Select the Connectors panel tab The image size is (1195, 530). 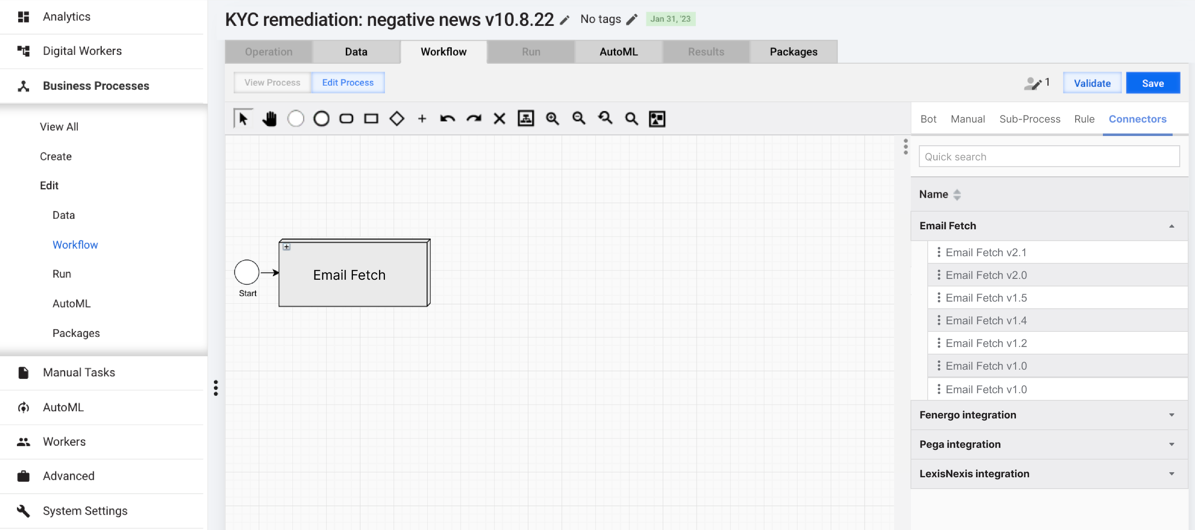1137,119
